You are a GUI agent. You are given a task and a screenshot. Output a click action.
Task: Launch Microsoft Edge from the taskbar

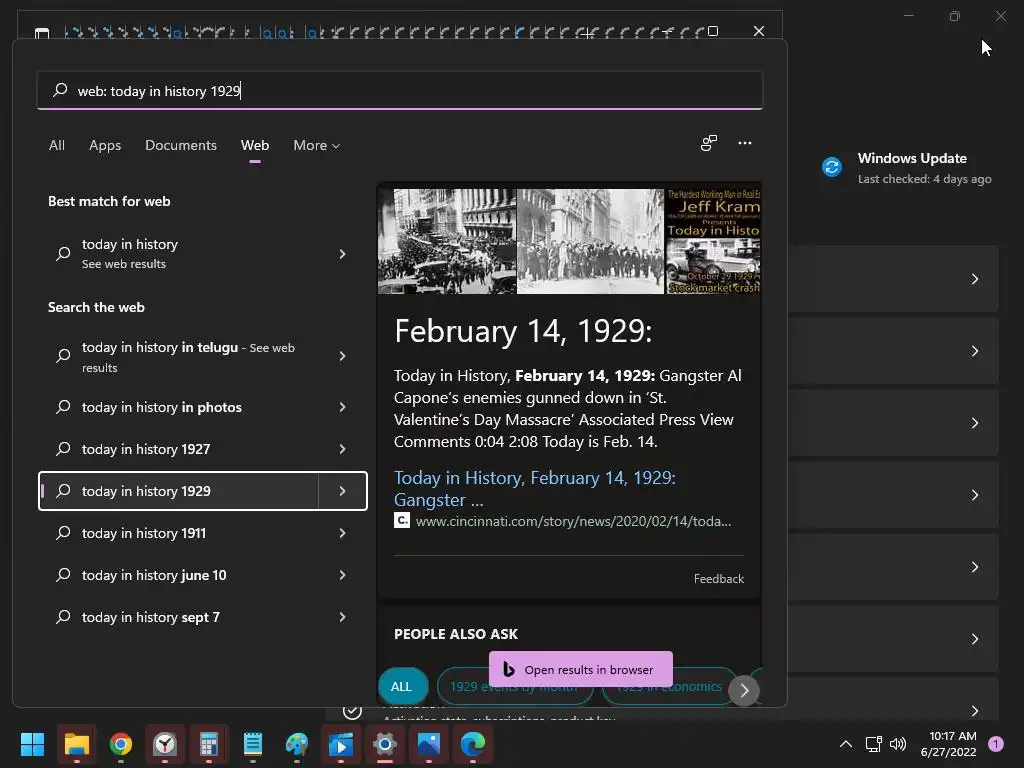473,744
